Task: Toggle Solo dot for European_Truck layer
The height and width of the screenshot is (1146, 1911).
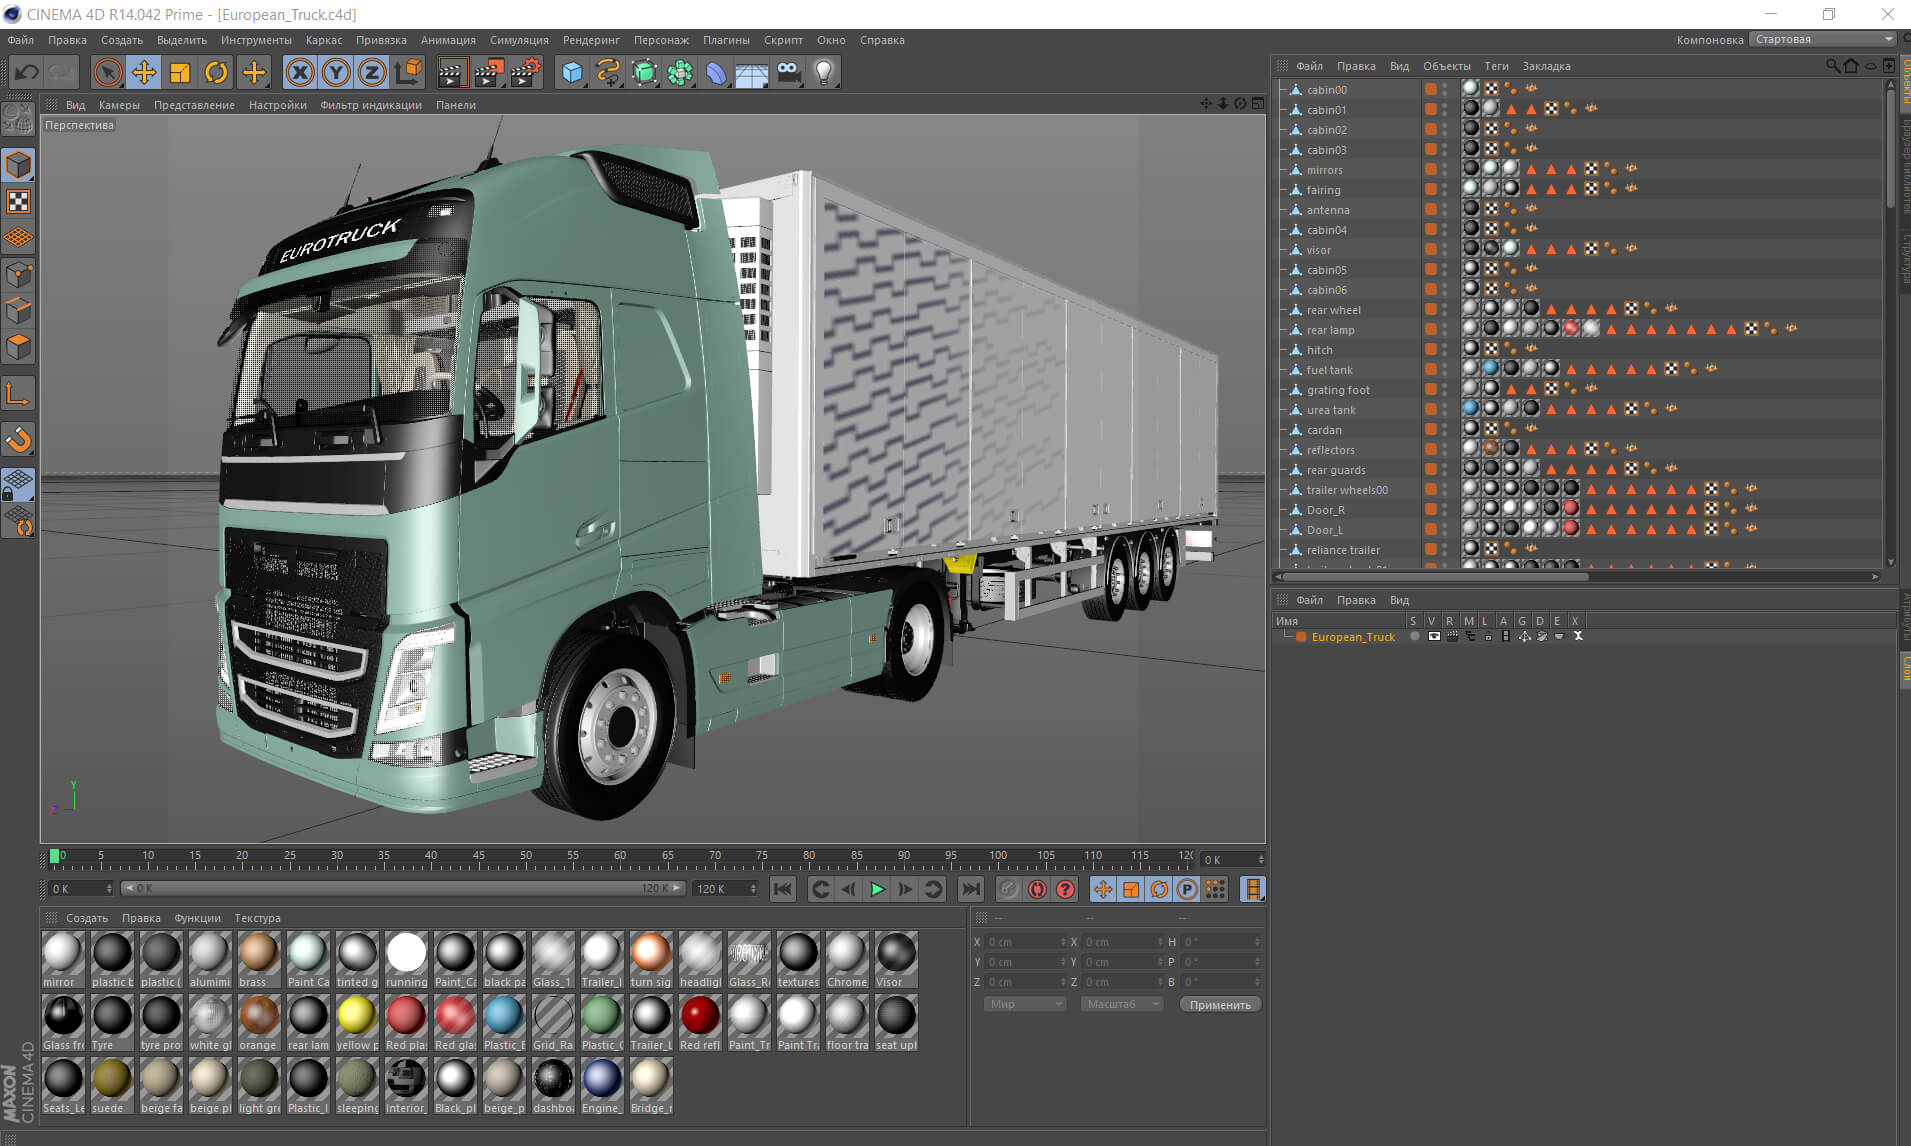Action: pos(1414,637)
